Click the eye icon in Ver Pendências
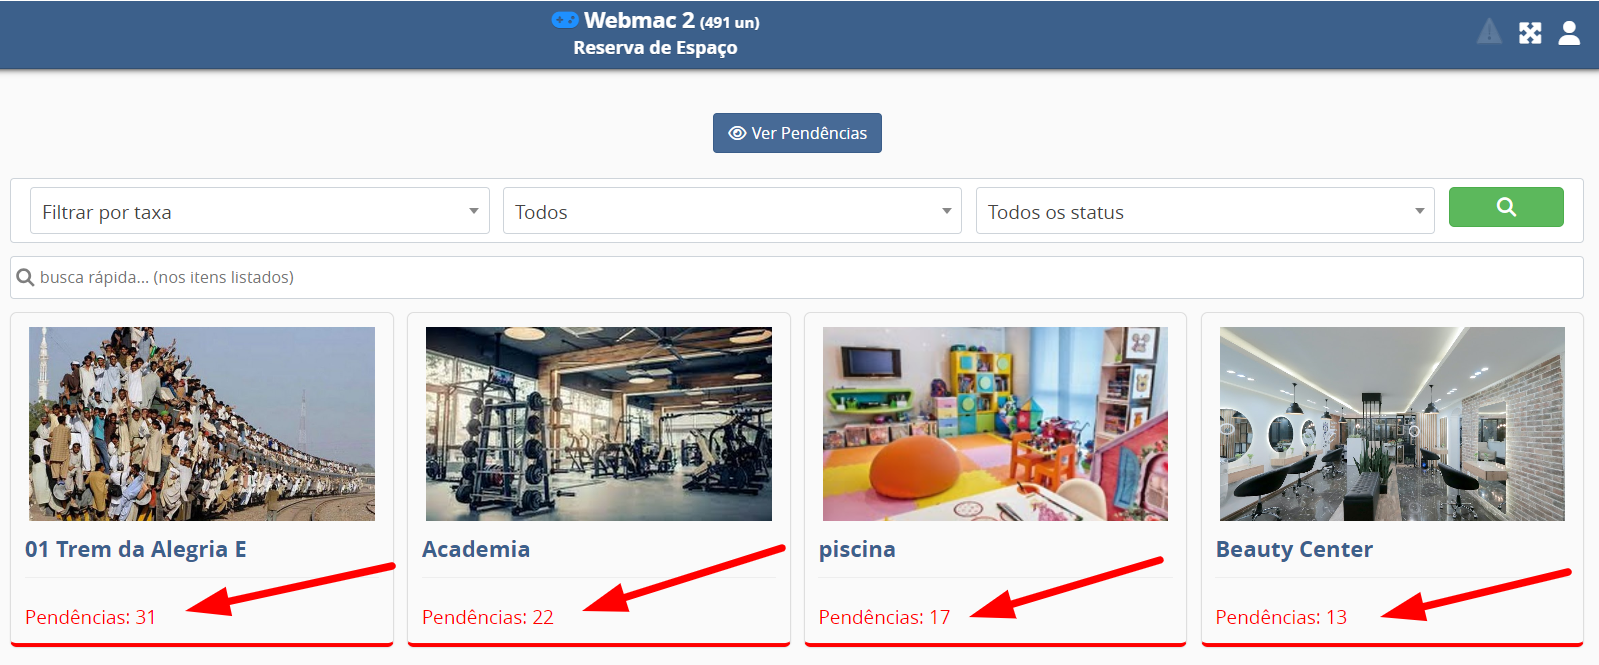The height and width of the screenshot is (665, 1599). pos(737,133)
